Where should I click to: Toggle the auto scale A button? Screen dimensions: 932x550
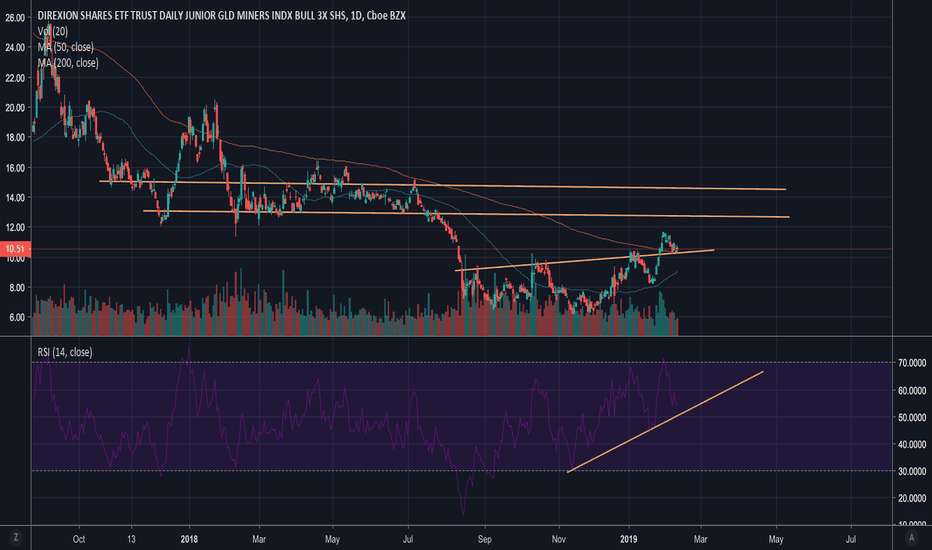[x=911, y=538]
